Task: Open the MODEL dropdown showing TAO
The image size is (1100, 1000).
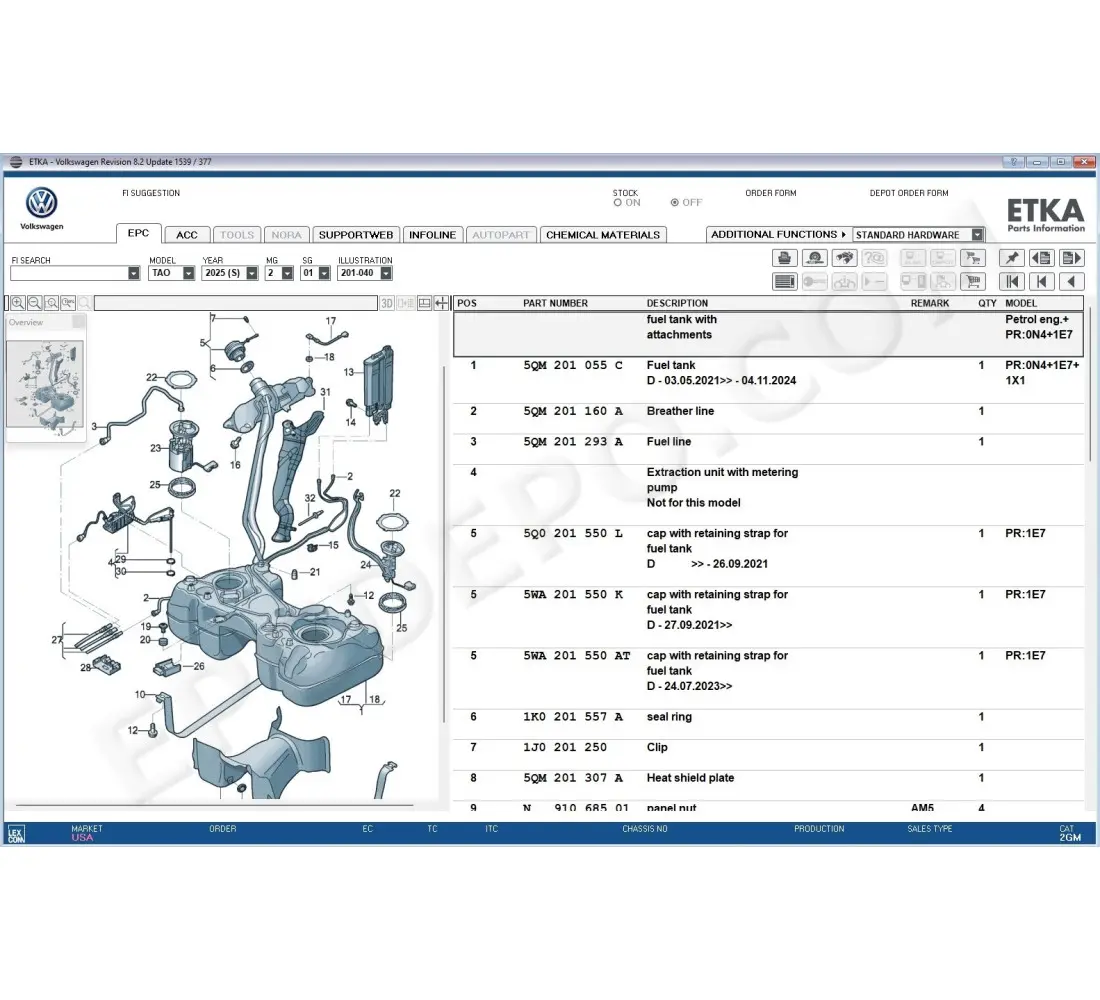Action: point(189,273)
